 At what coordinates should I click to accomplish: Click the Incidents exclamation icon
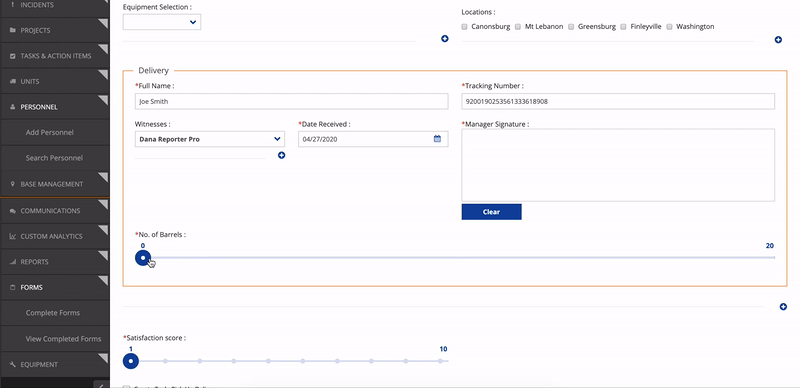coord(13,5)
